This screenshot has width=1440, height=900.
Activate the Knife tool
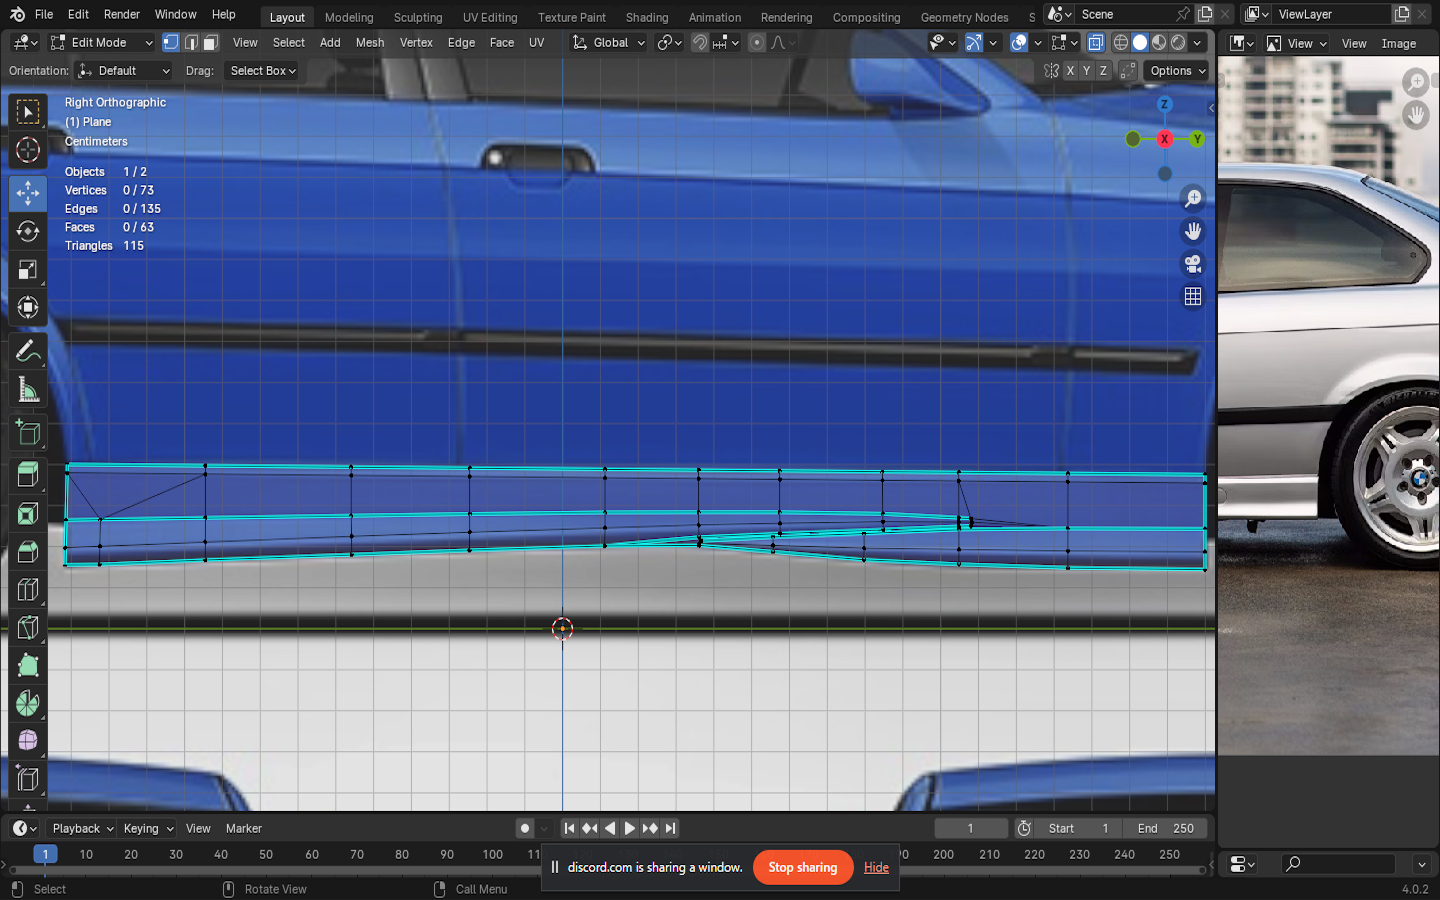(28, 628)
